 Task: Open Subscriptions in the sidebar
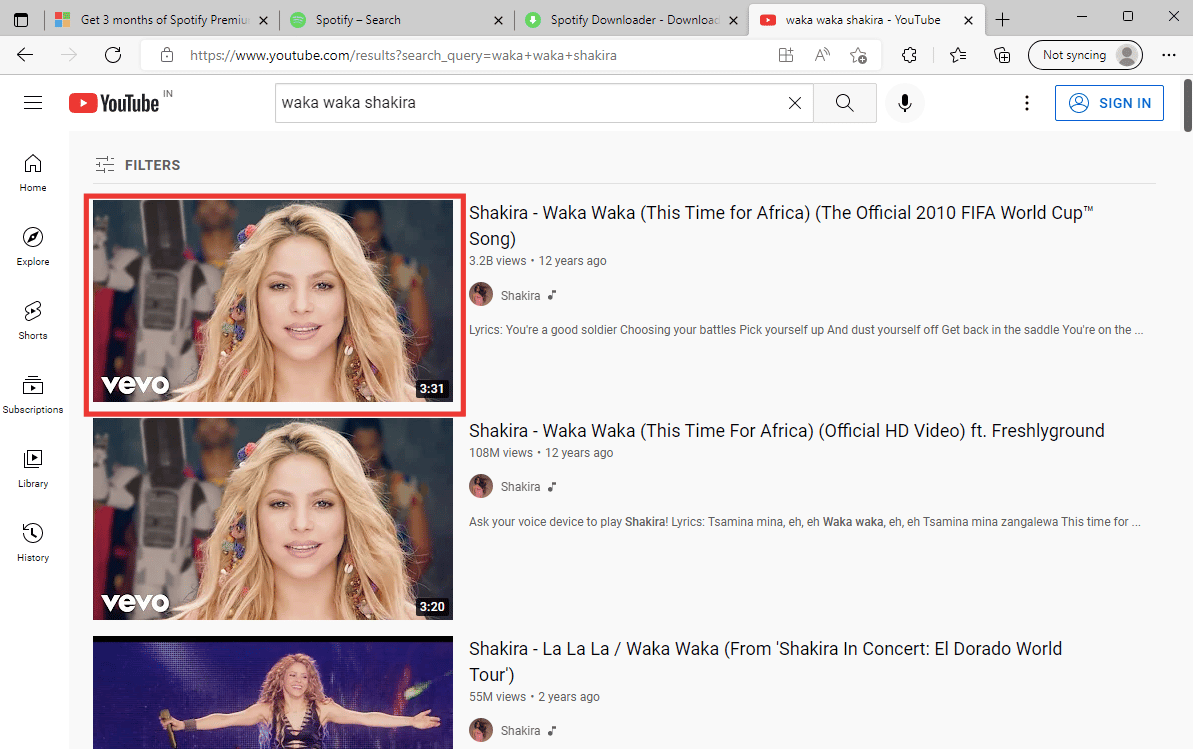[x=33, y=394]
